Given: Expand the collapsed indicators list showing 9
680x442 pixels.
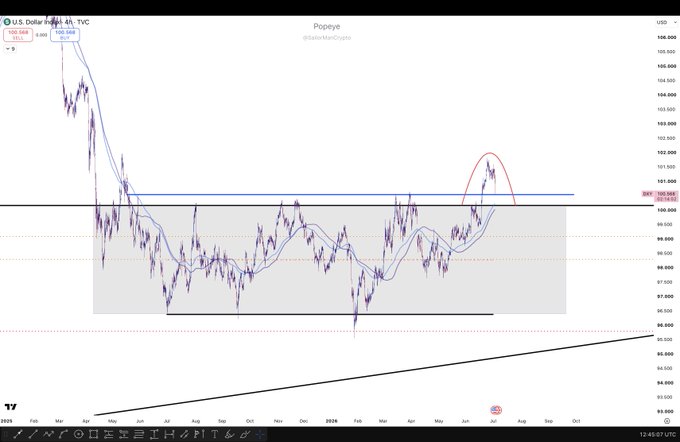Looking at the screenshot, I should [x=10, y=49].
